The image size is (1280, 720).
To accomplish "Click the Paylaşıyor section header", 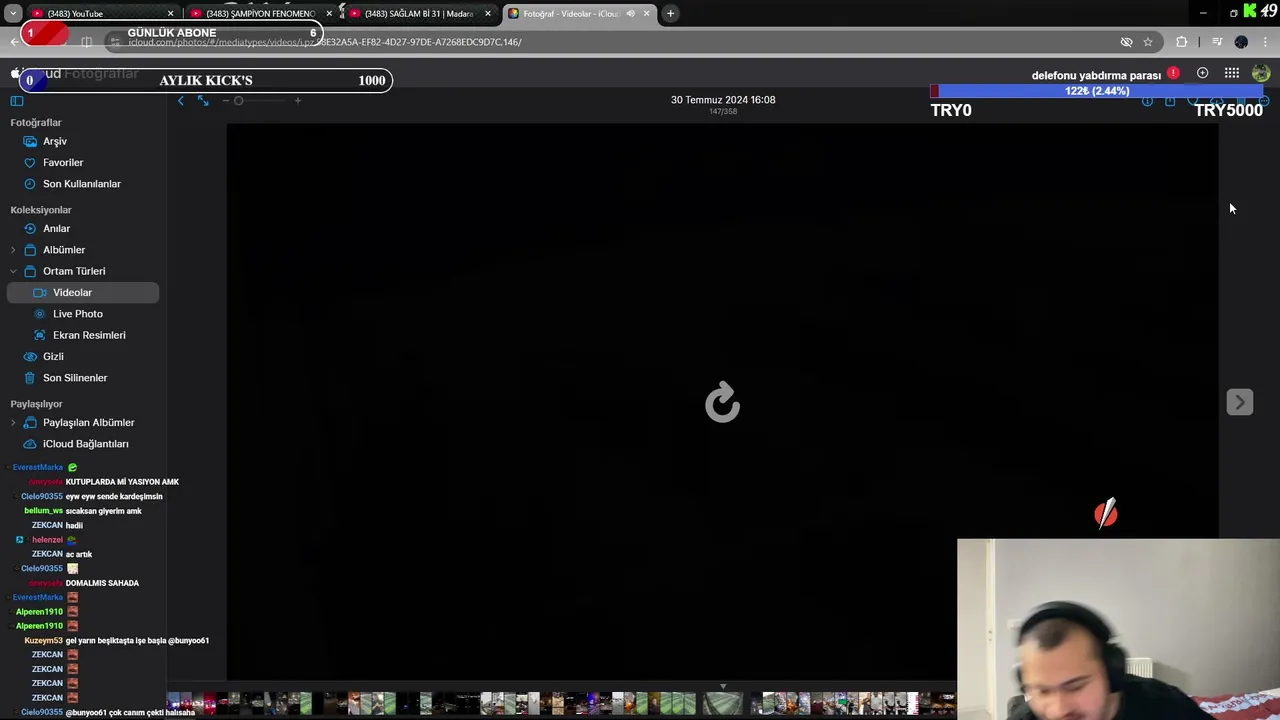I will pos(36,404).
